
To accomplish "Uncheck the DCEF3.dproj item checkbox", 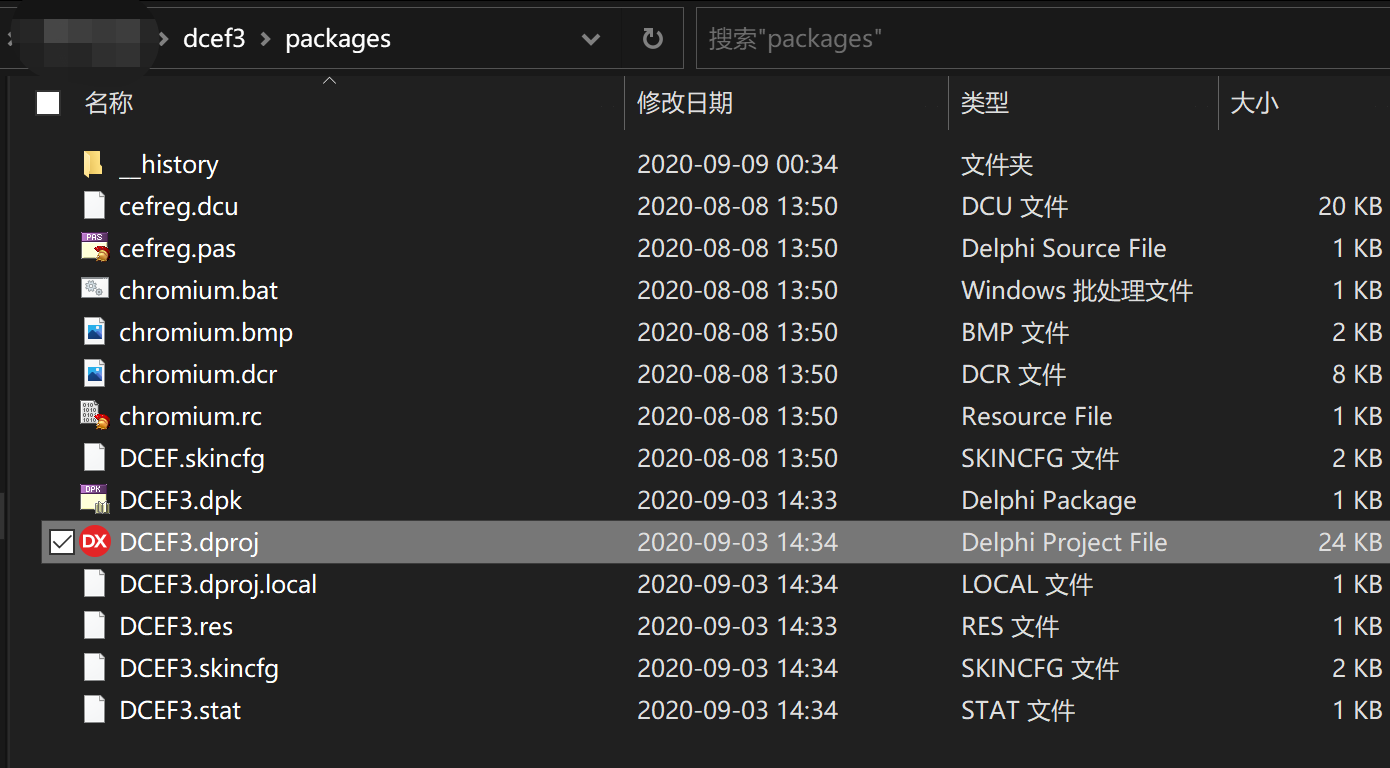I will click(62, 542).
